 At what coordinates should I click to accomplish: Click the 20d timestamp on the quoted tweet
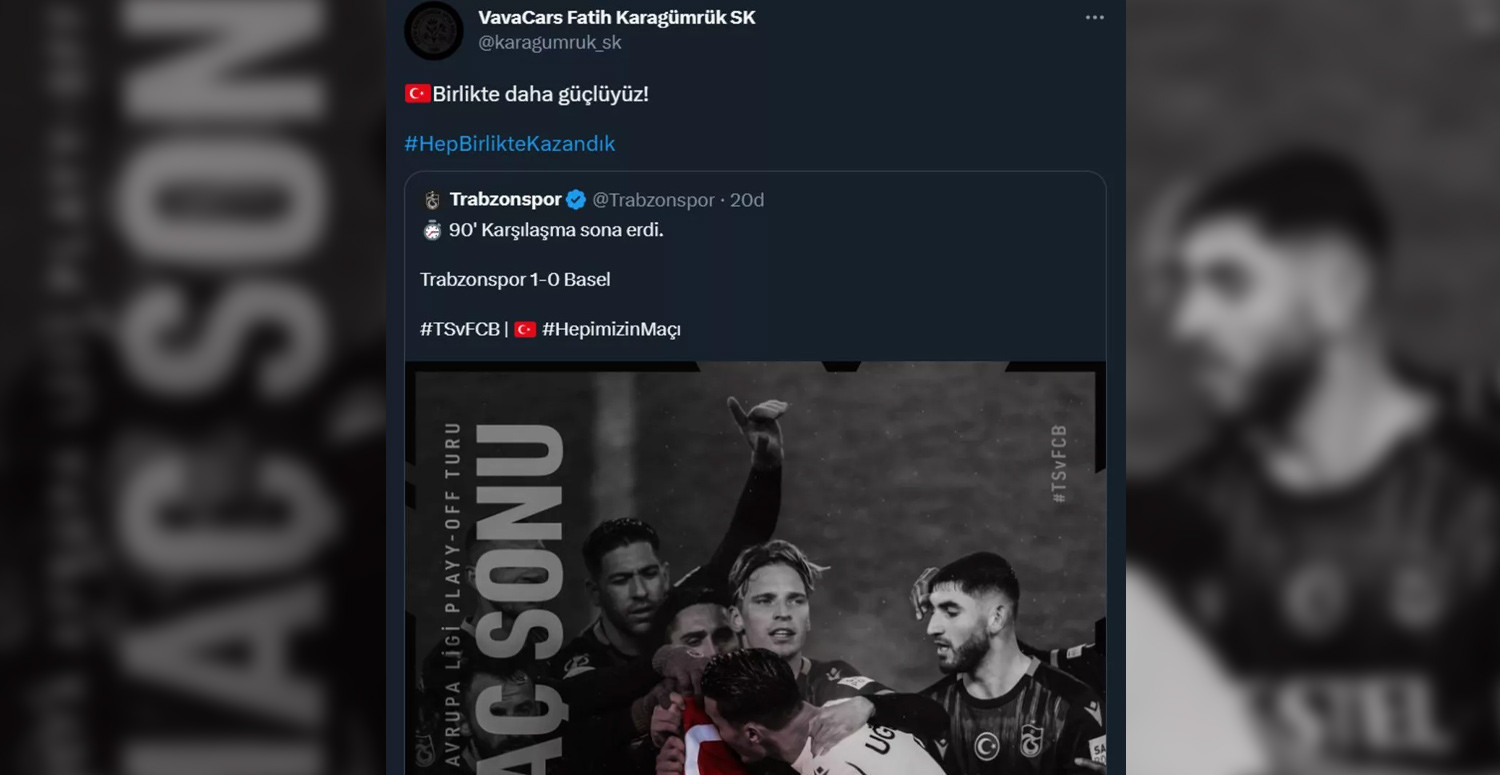pos(748,199)
